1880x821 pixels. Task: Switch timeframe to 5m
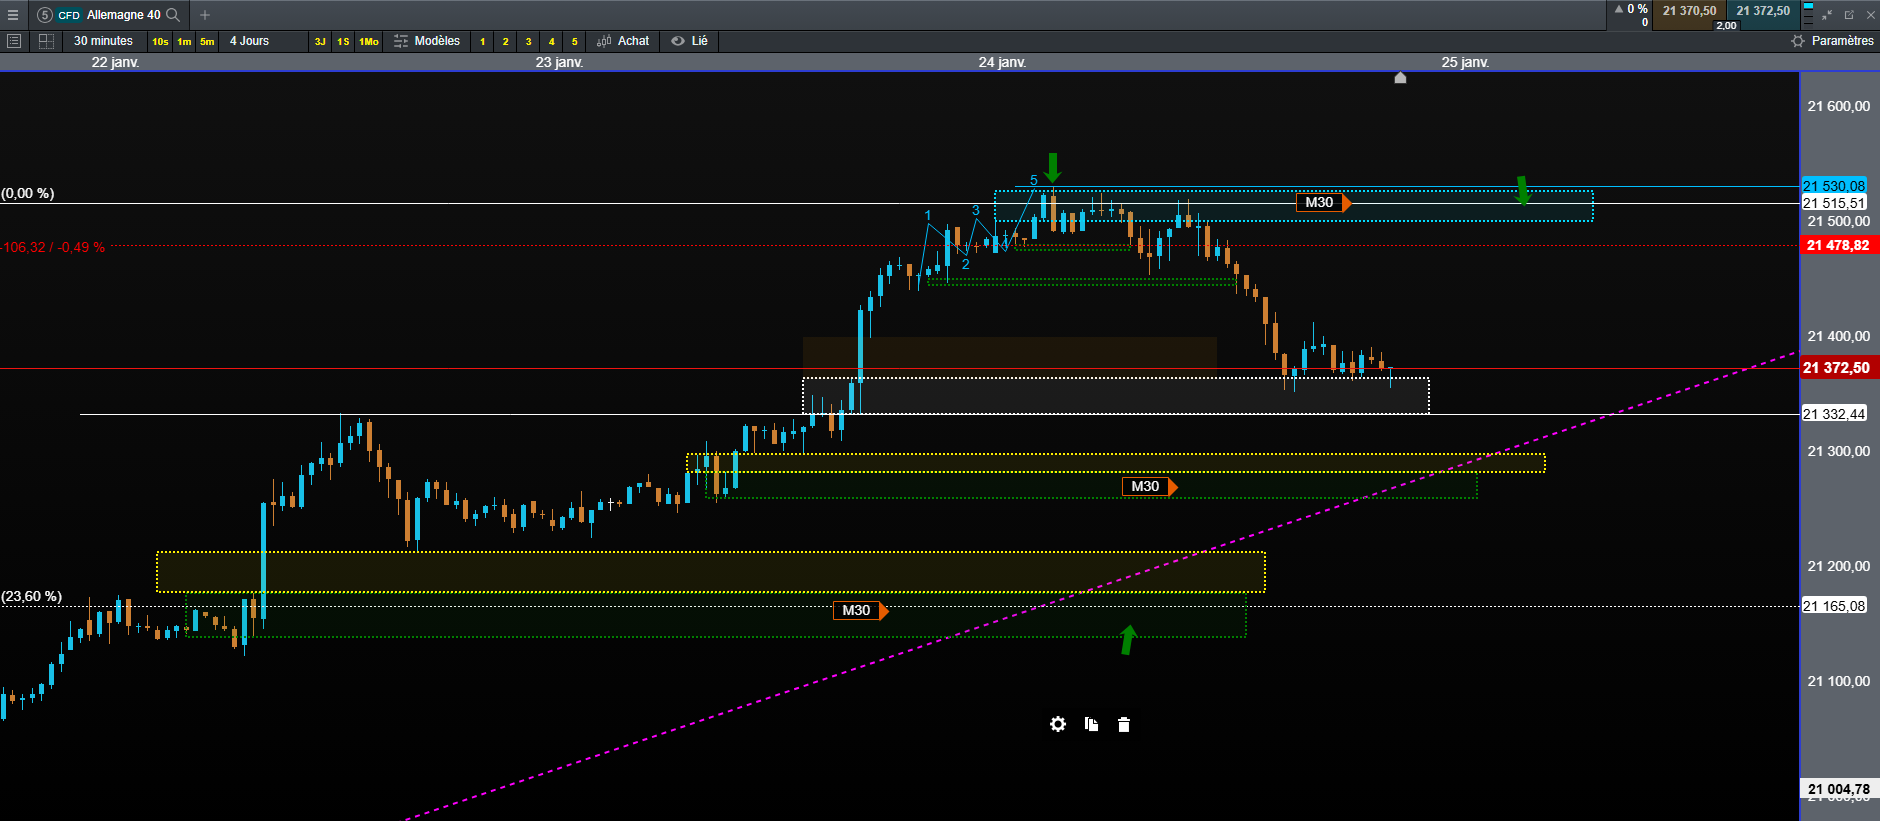207,41
